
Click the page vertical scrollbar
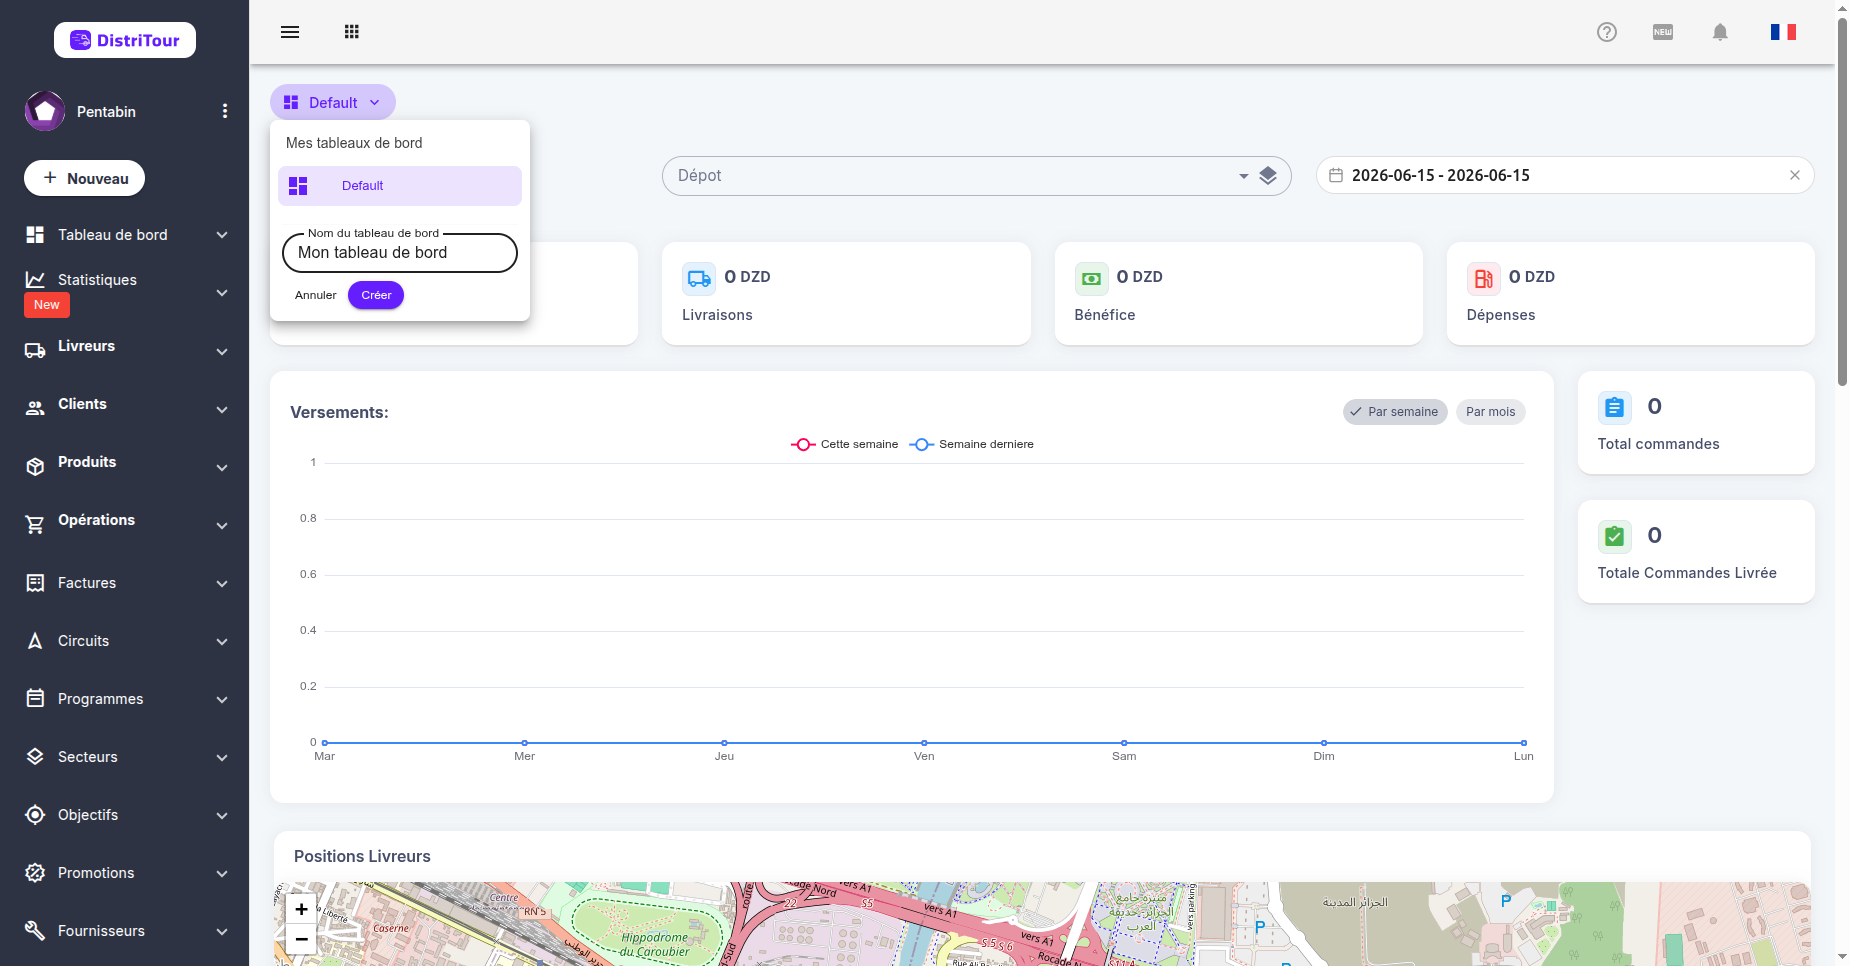(1842, 200)
